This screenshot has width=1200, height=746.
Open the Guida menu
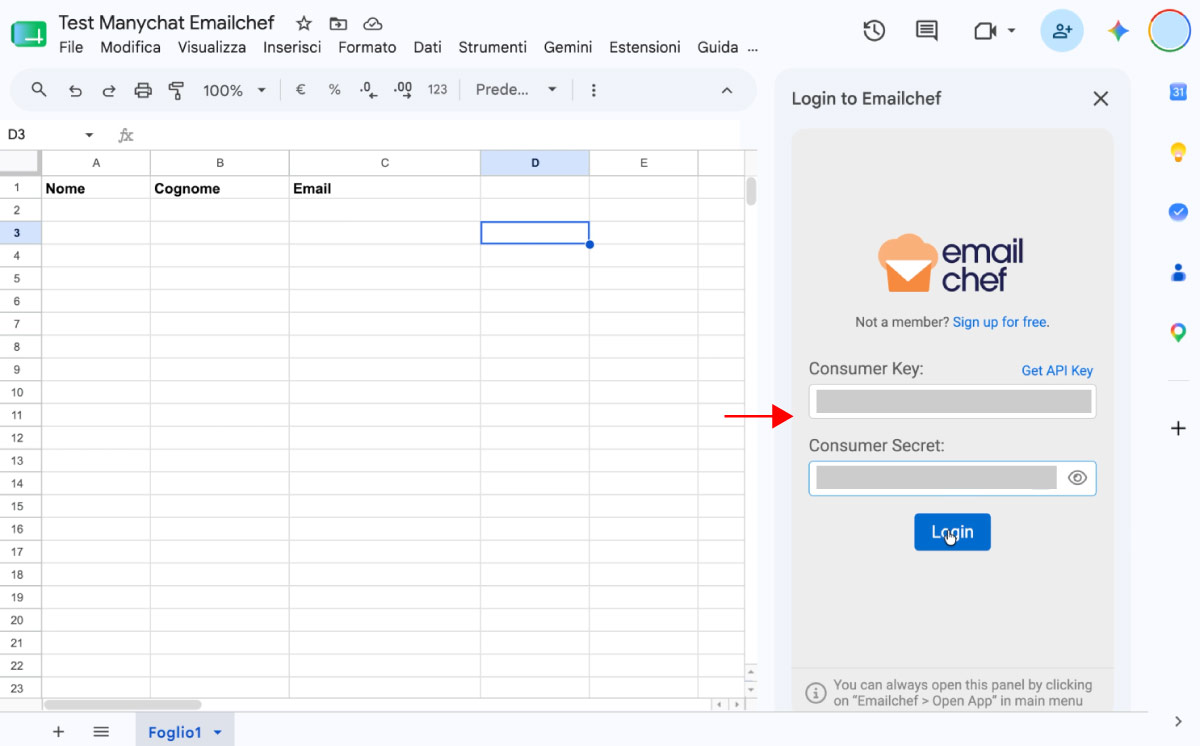tap(717, 47)
